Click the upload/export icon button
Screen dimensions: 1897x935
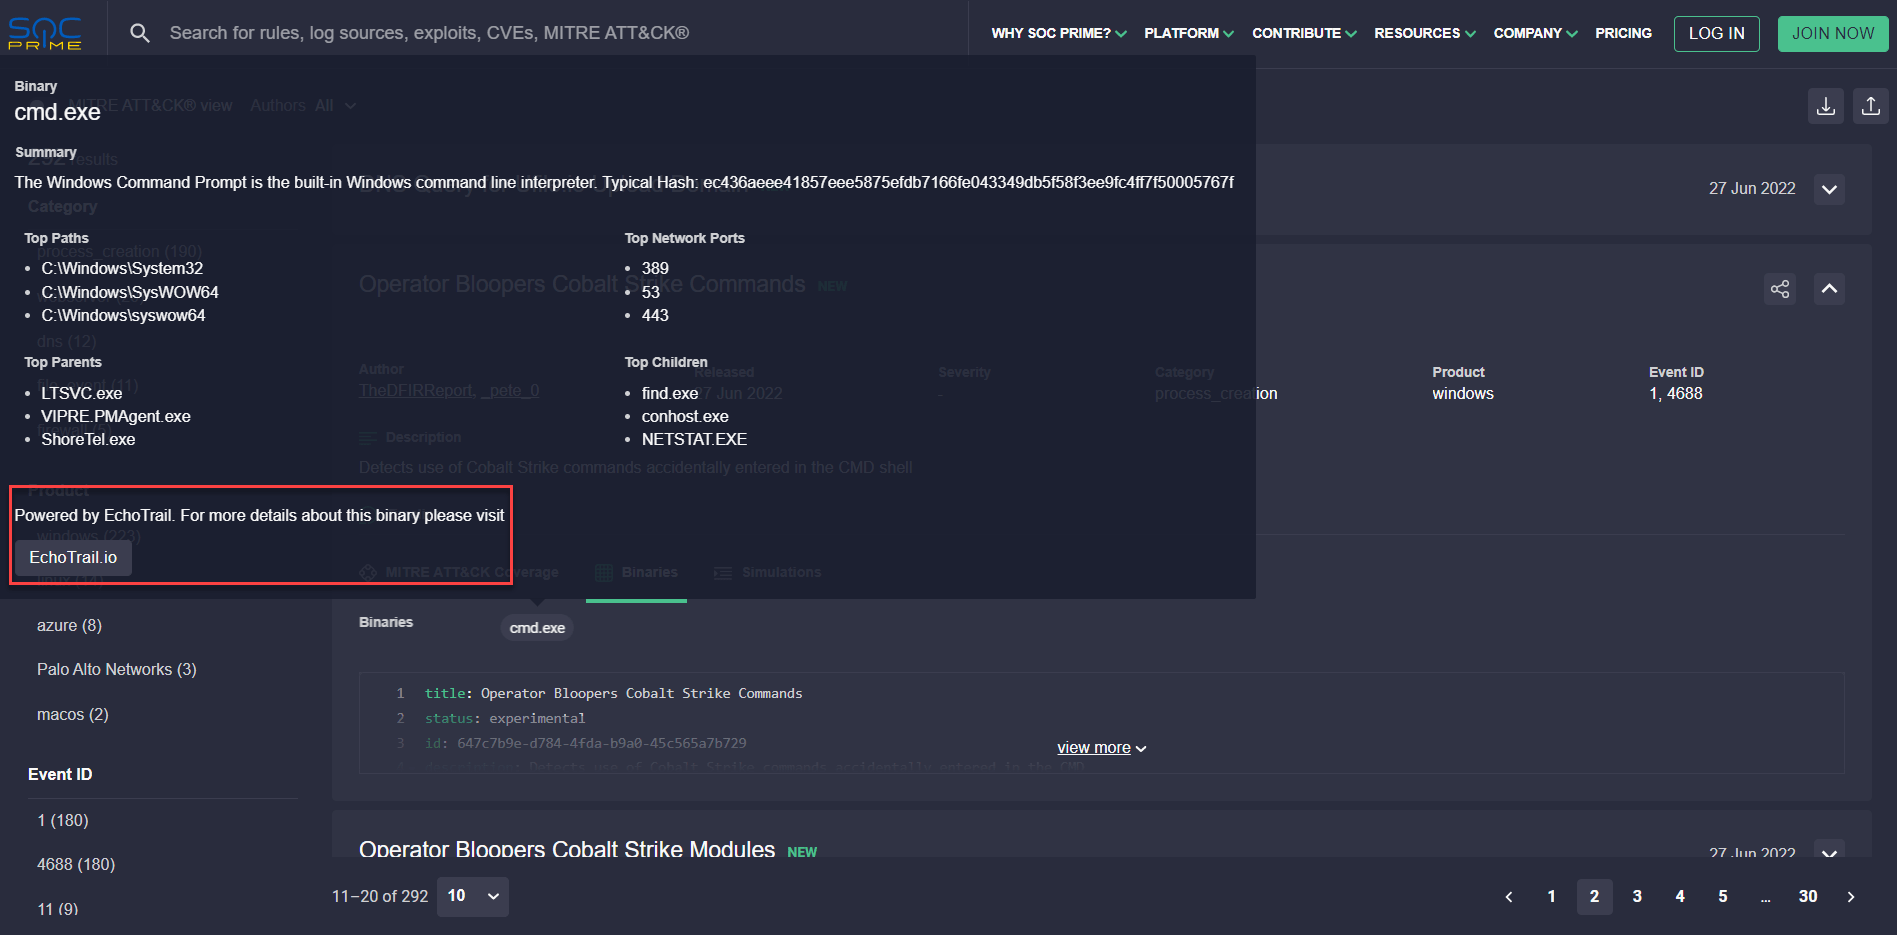click(1870, 106)
